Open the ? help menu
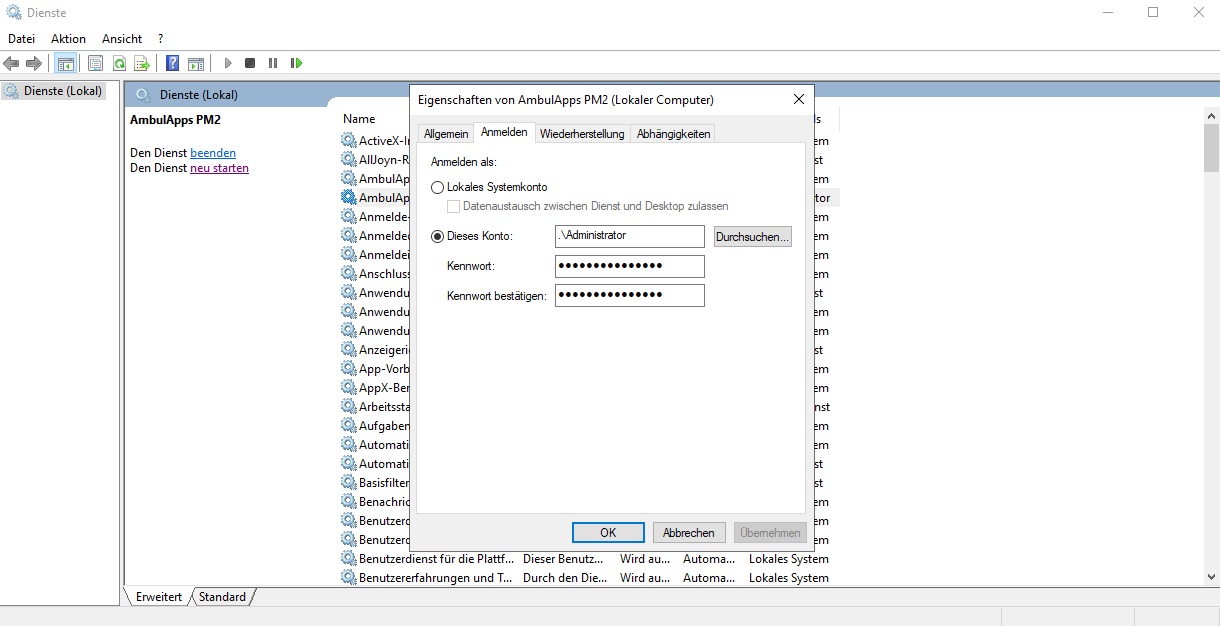Screen dimensions: 1220x626 click(x=160, y=38)
